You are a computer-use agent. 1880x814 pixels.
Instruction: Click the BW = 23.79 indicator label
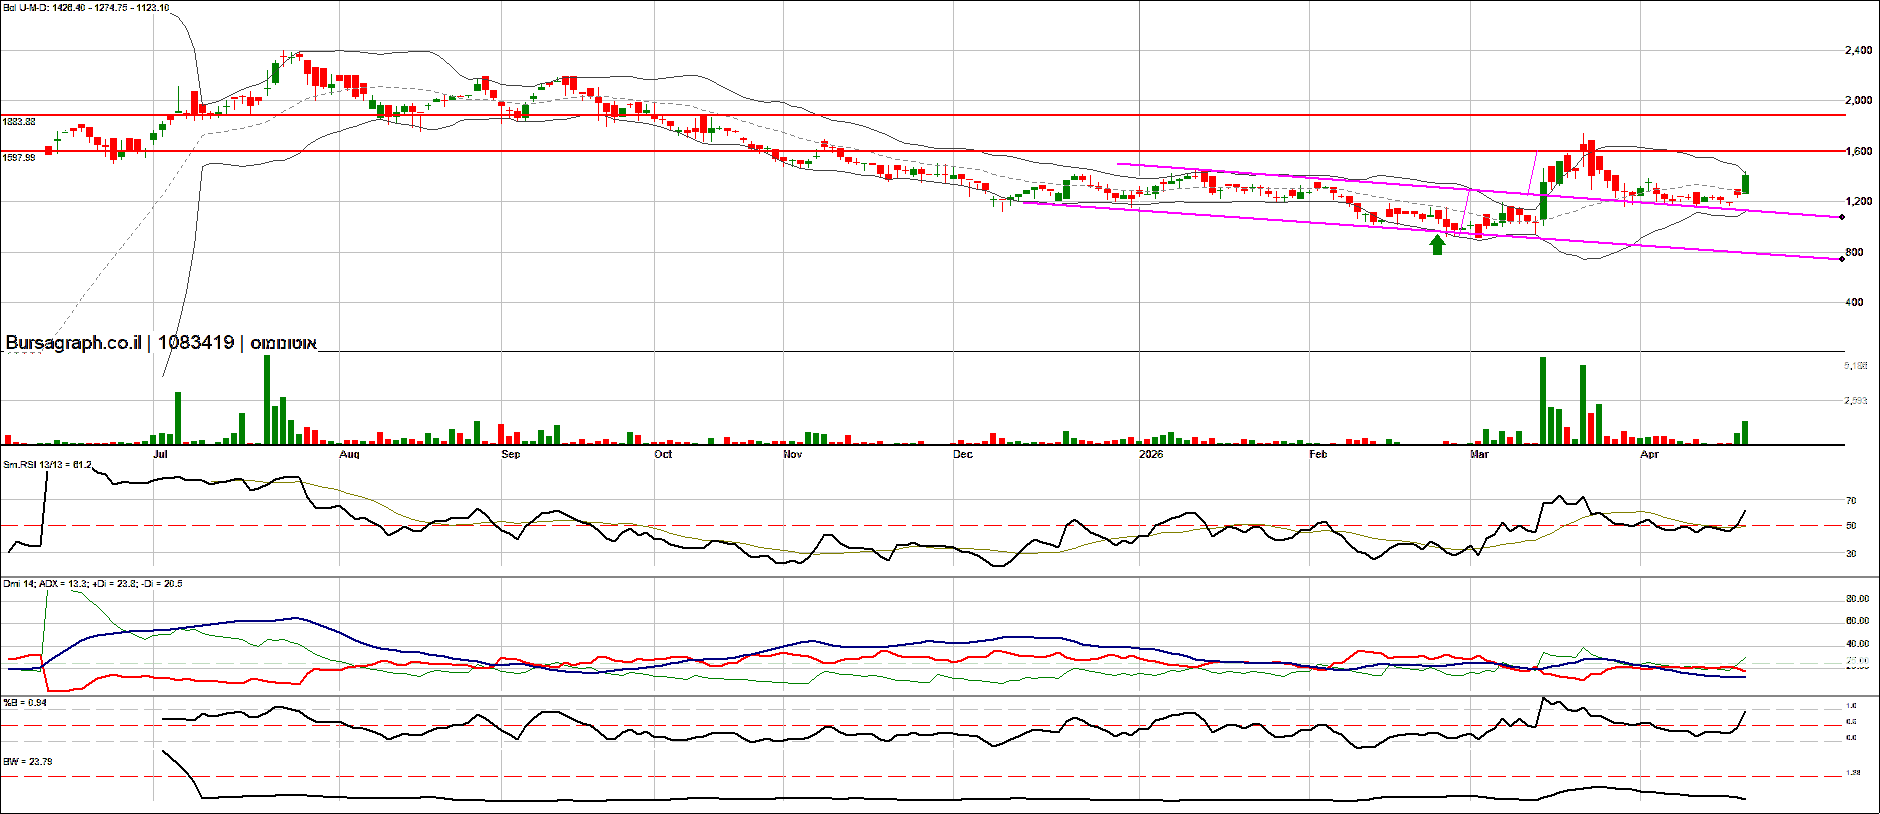[x=27, y=762]
